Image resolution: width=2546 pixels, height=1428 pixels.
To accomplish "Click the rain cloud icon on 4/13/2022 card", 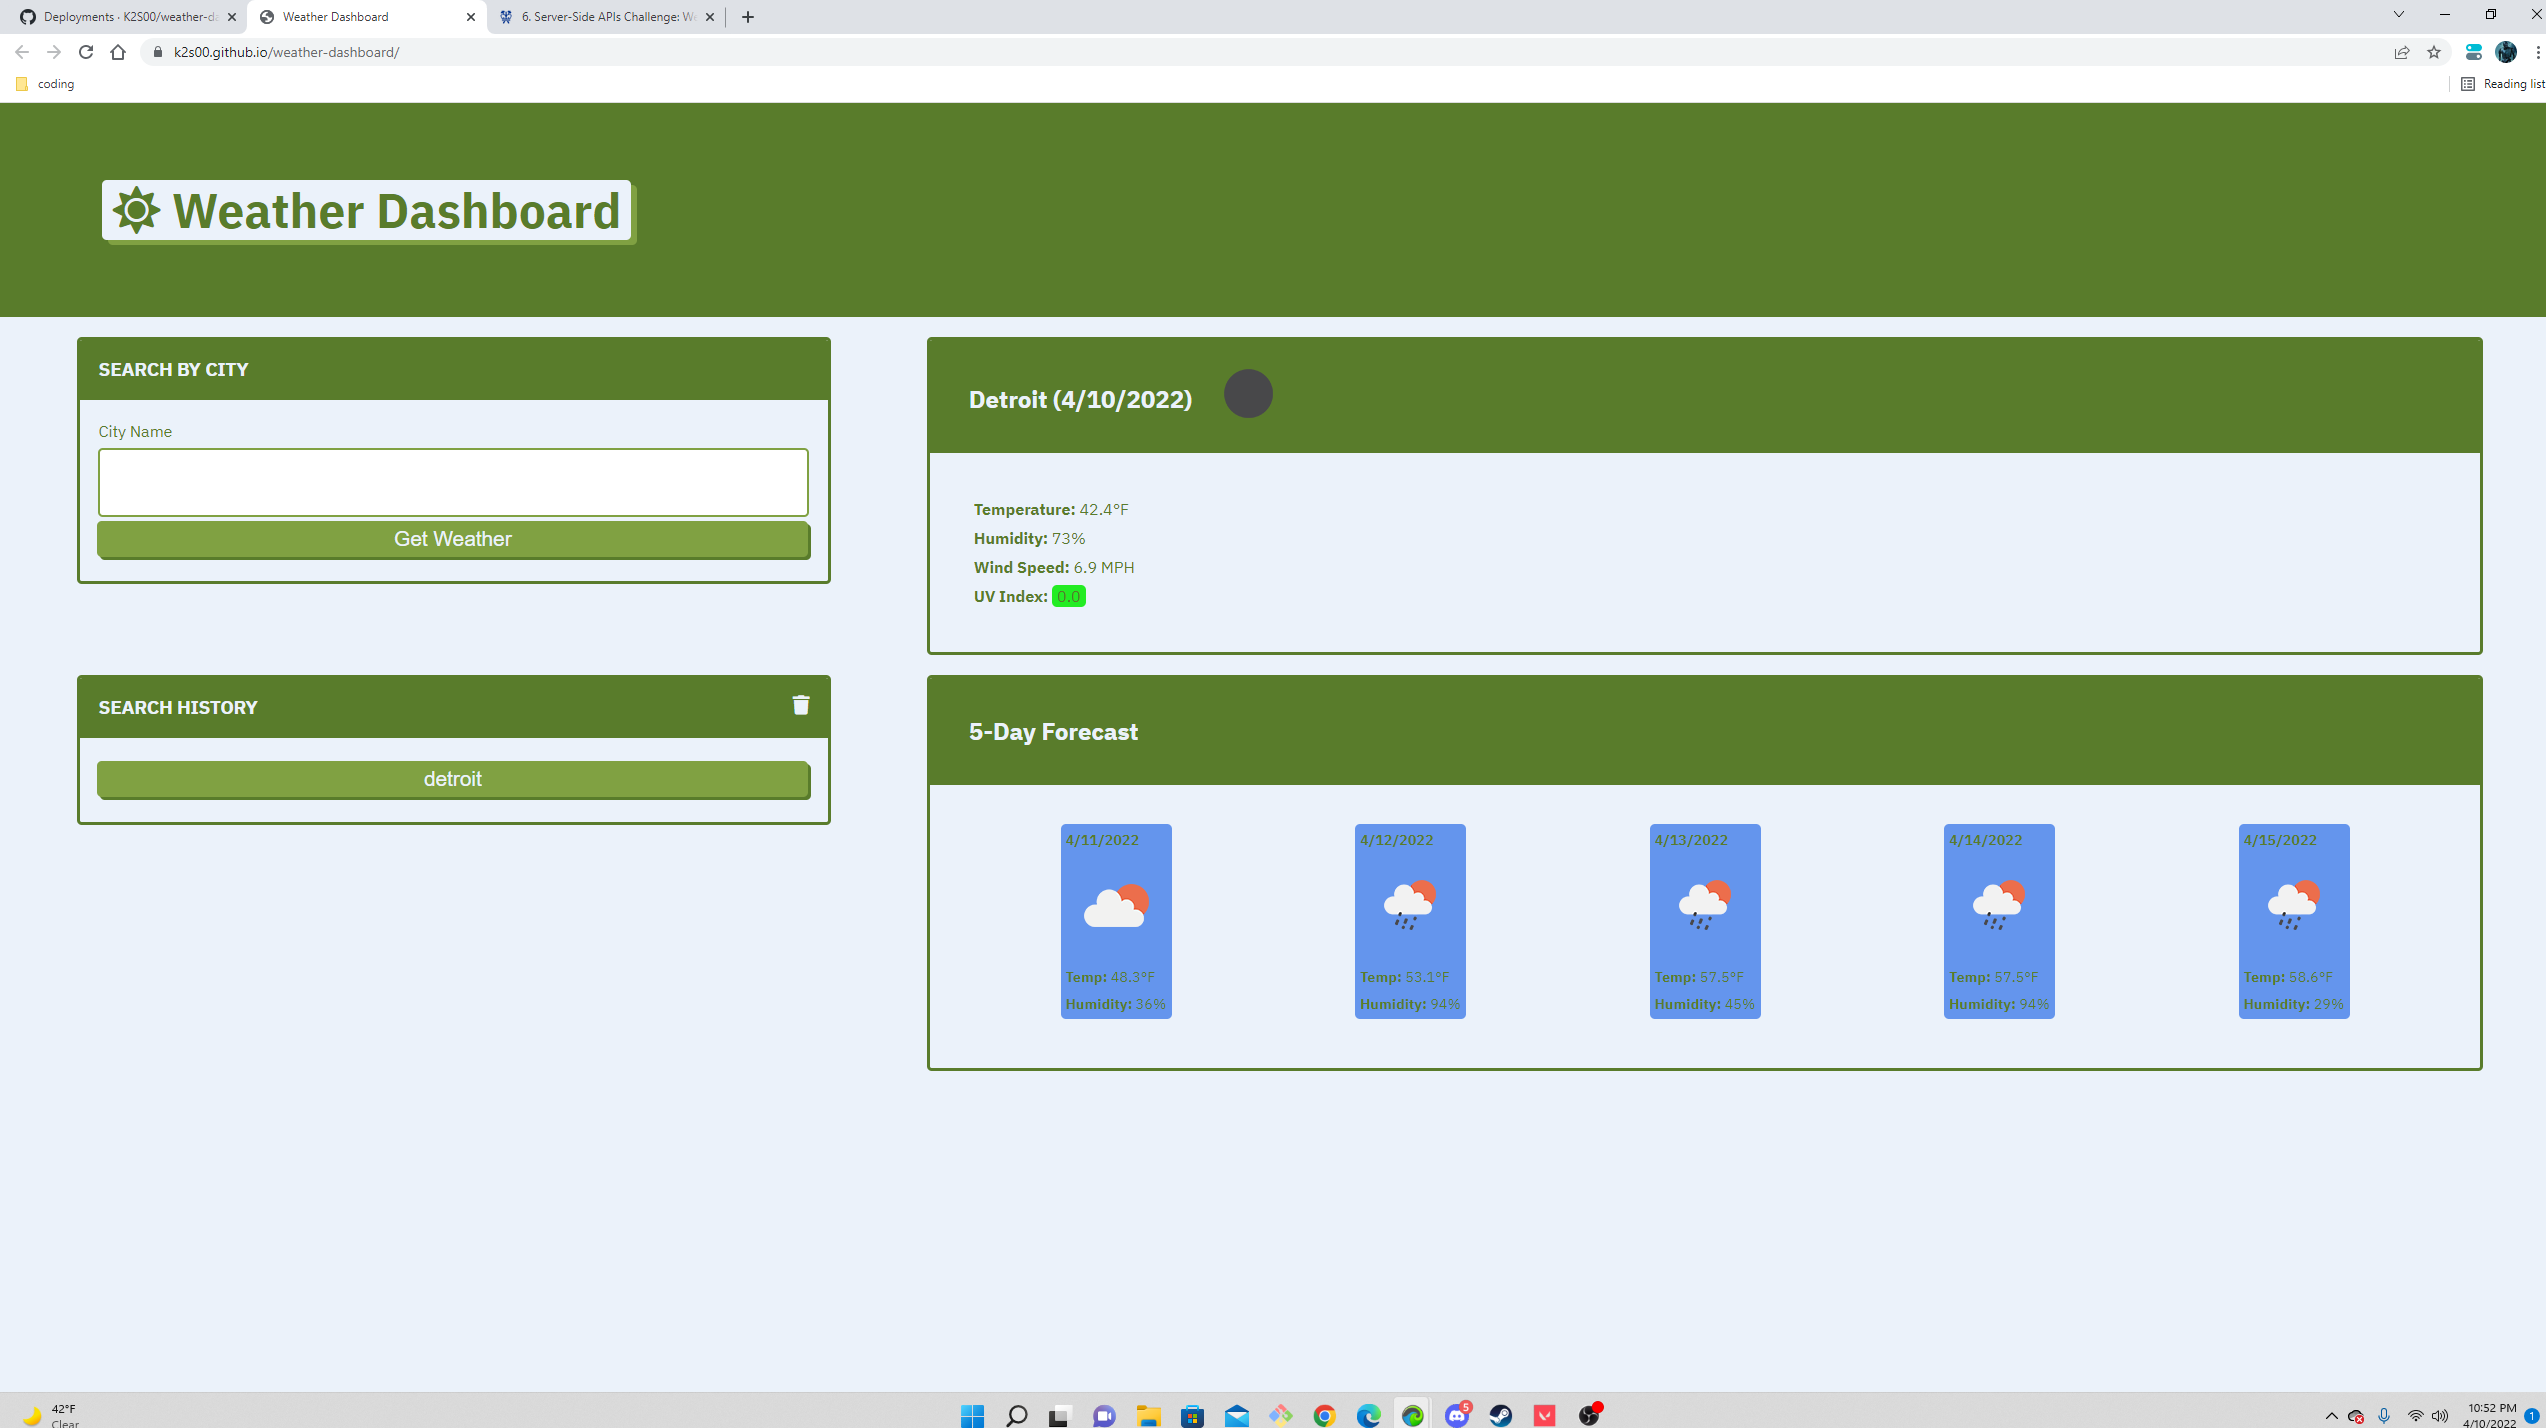I will [1705, 906].
